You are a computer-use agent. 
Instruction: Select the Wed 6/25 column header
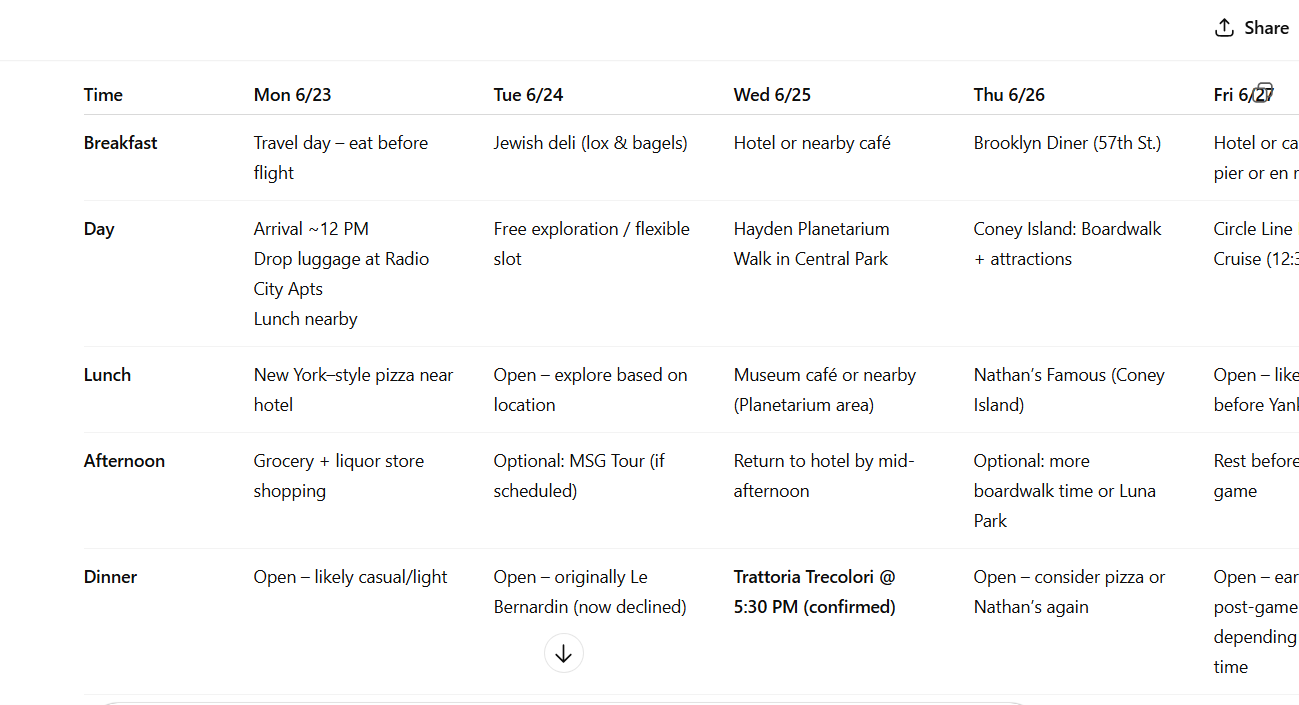[772, 95]
